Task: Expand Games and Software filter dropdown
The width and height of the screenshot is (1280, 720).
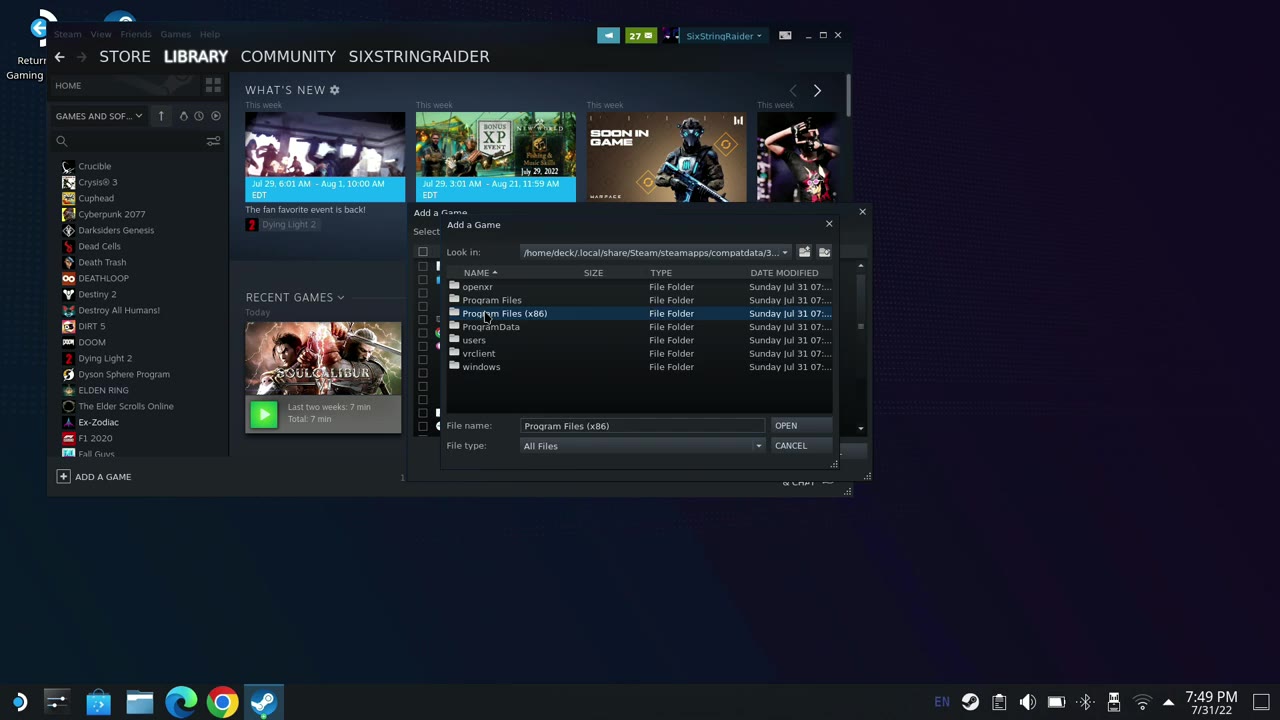Action: tap(99, 116)
